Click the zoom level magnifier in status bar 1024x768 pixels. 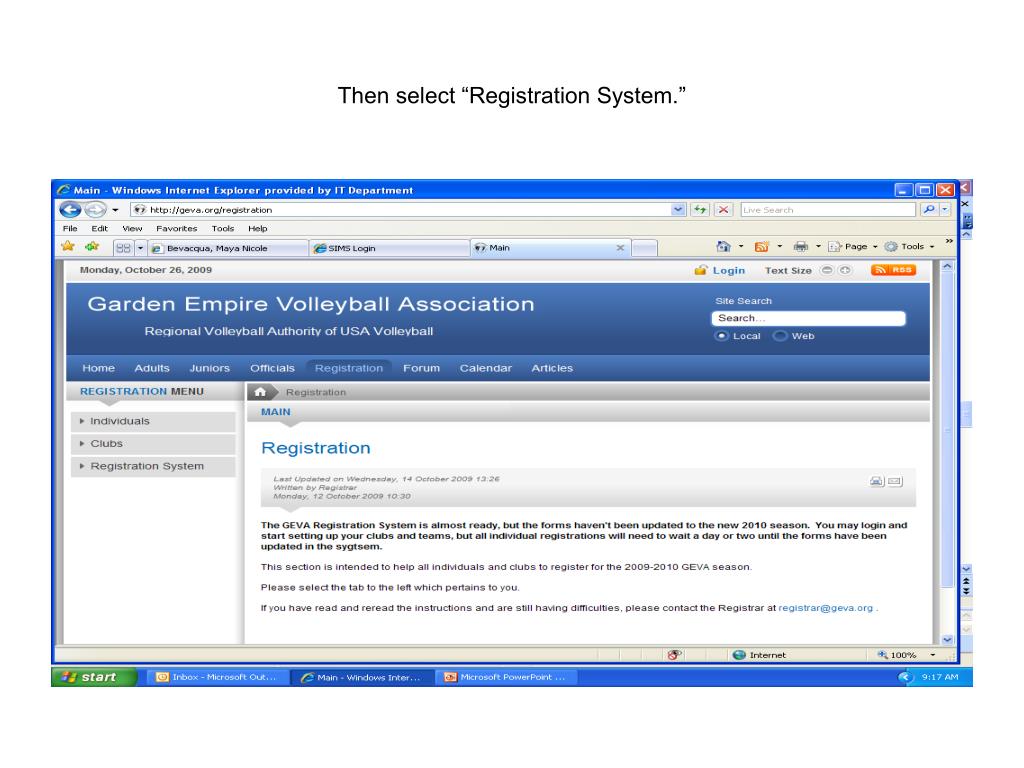tap(882, 654)
